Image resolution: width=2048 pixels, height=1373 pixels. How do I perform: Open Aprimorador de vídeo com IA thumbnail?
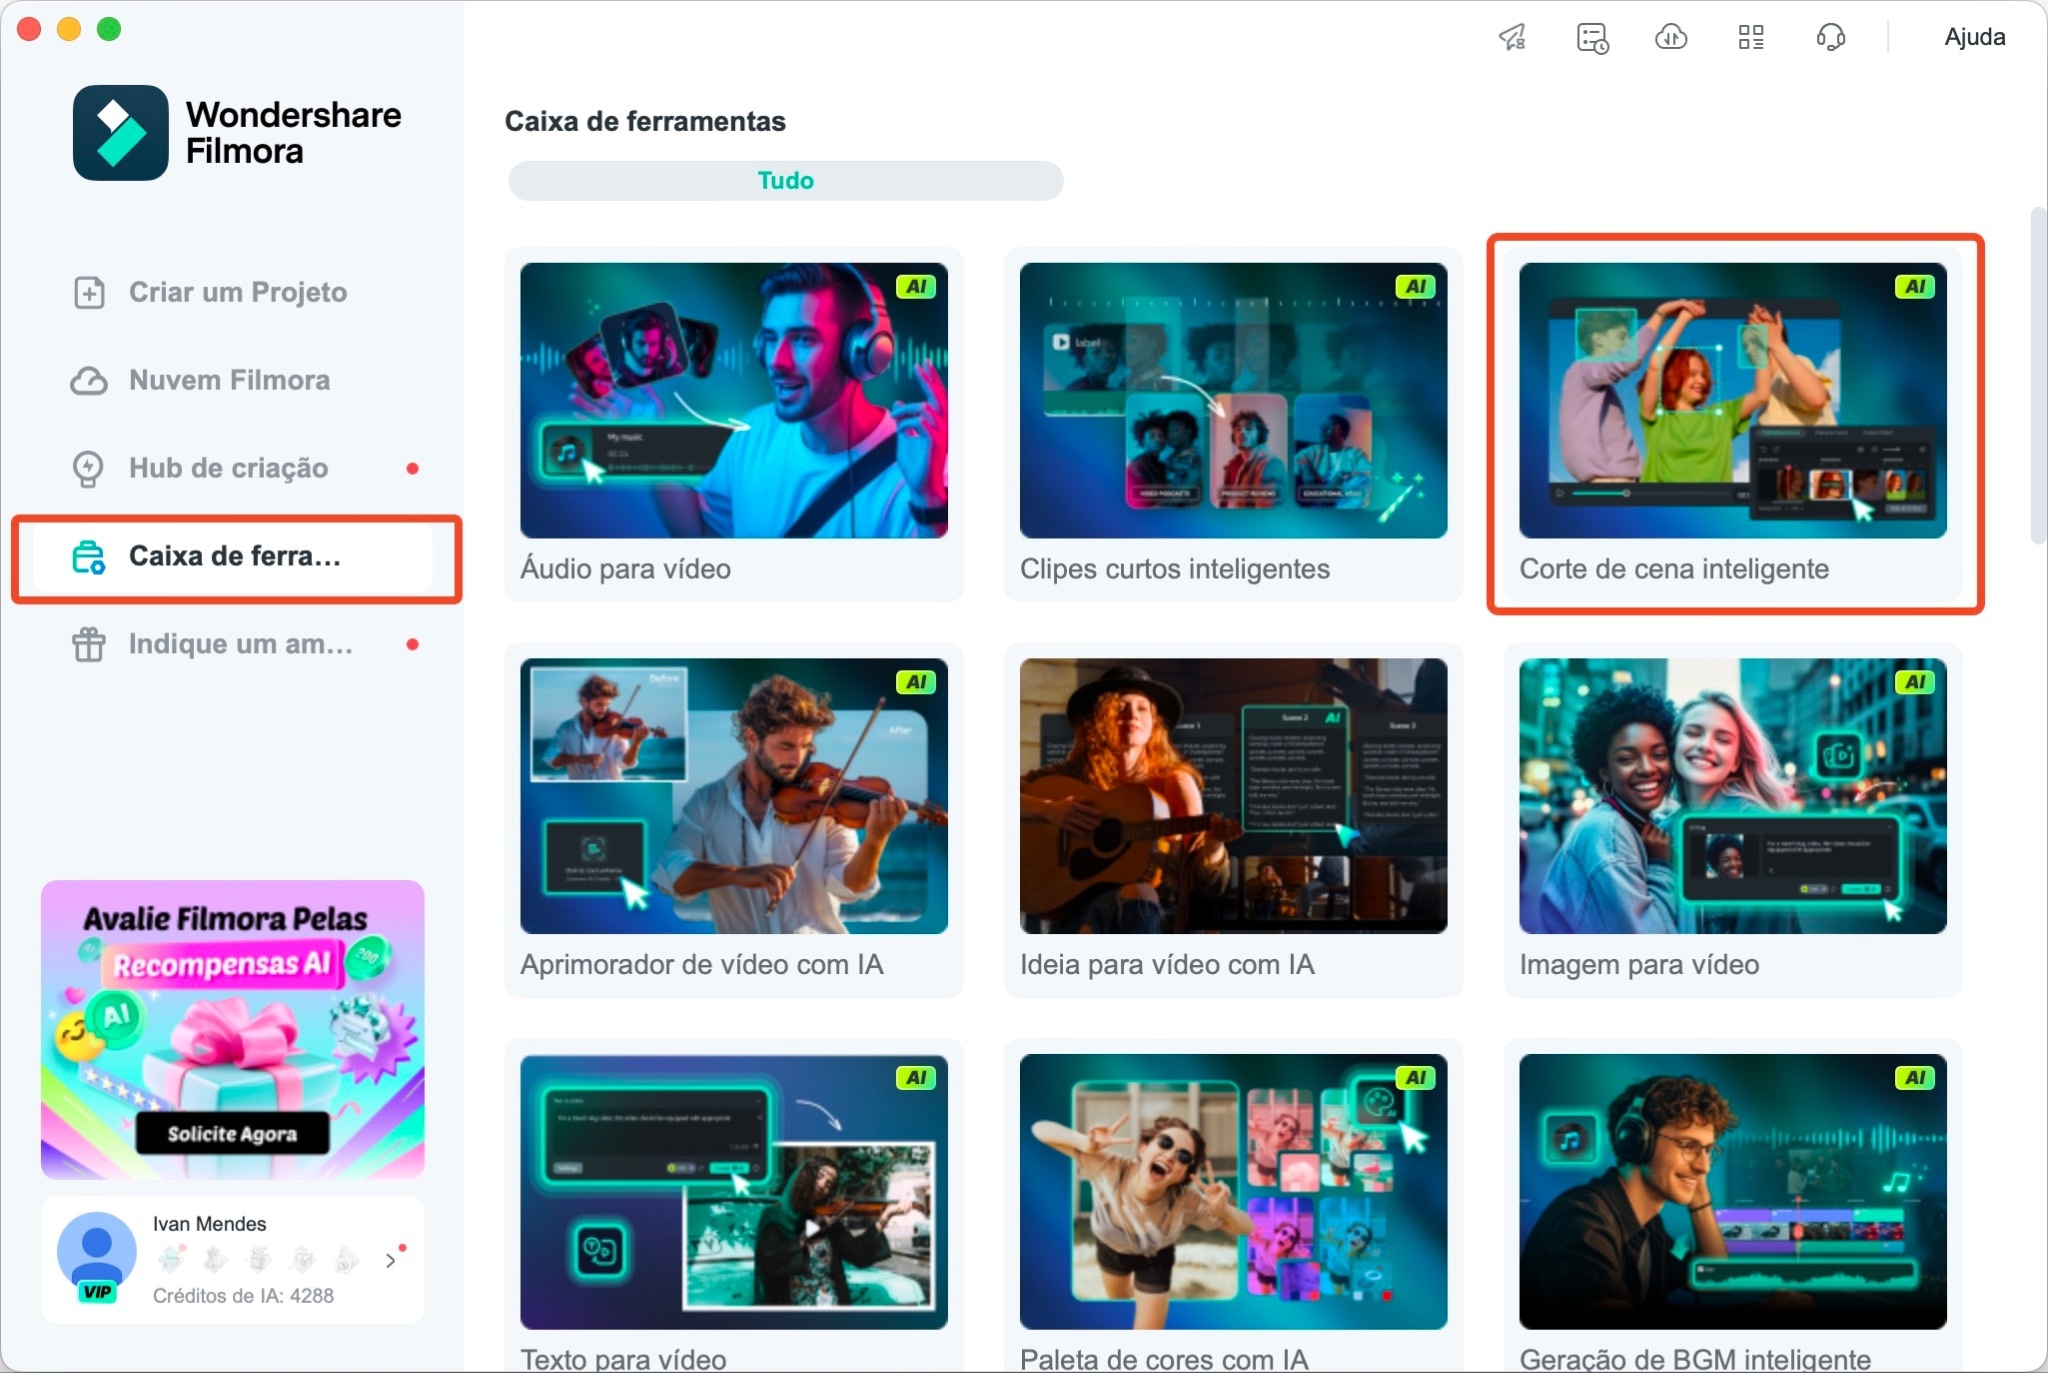tap(734, 796)
